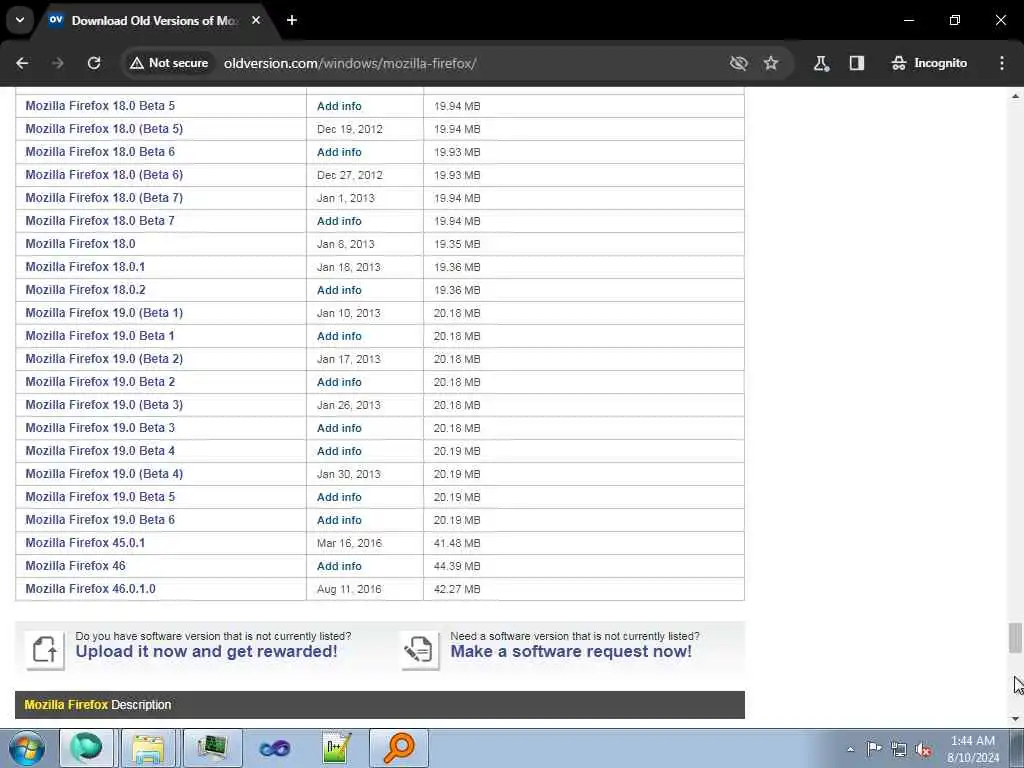1024x768 pixels.
Task: Open Mozilla Firefox 46.0.1.0 link
Action: pos(90,589)
